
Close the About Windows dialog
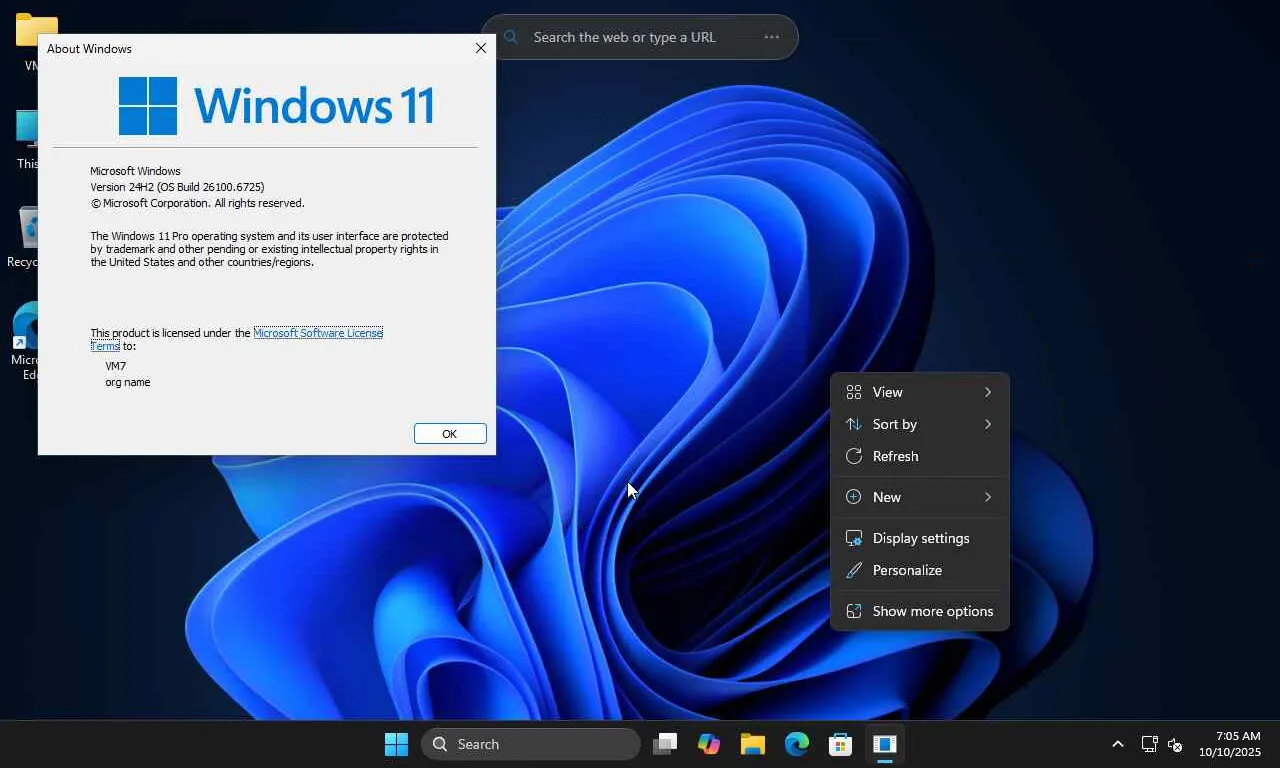(481, 48)
